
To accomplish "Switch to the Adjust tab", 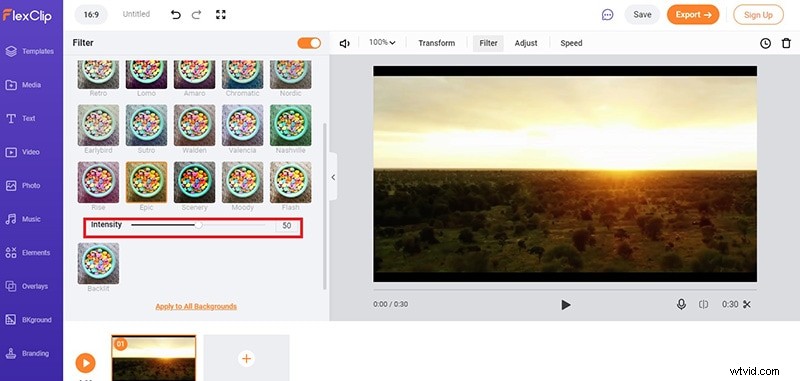I will pyautogui.click(x=526, y=43).
